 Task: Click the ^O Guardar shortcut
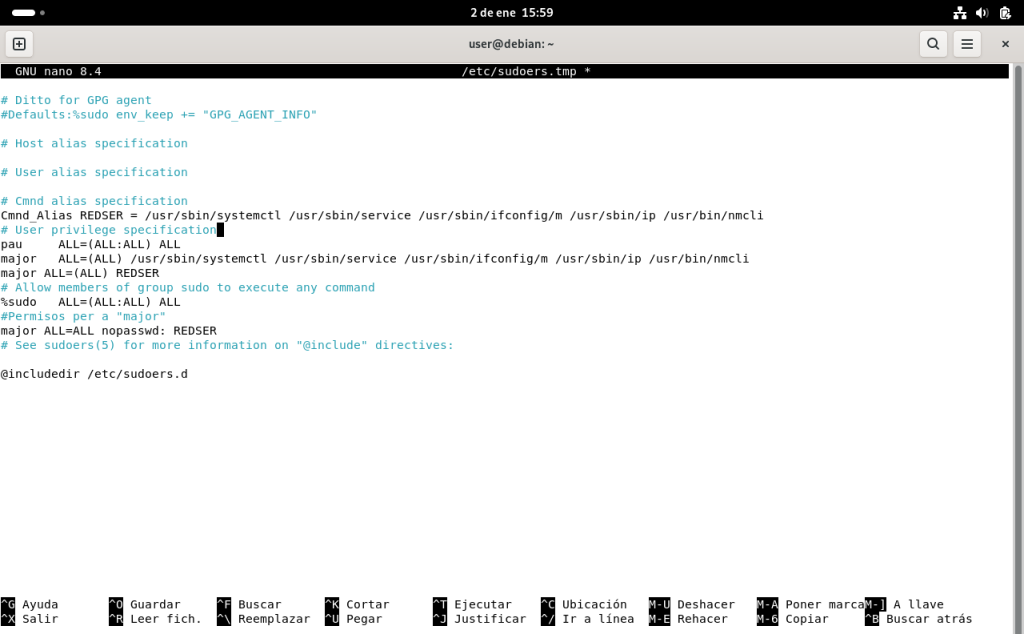click(145, 604)
